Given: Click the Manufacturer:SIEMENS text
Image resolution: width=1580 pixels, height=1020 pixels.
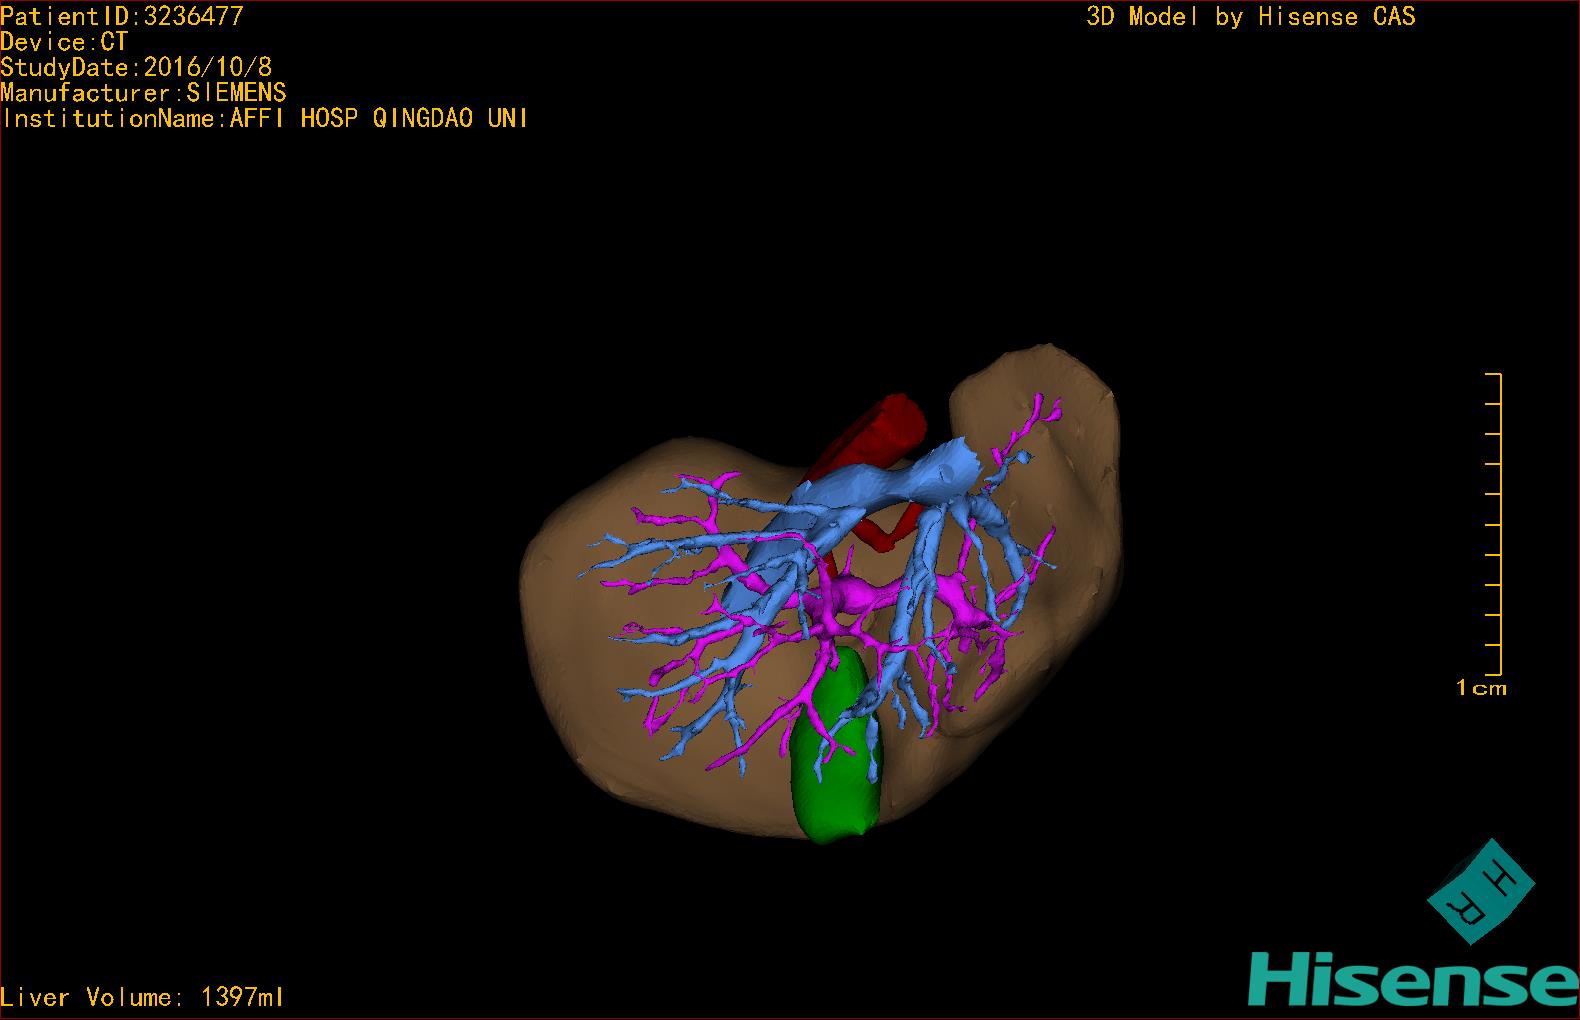Looking at the screenshot, I should [x=143, y=93].
